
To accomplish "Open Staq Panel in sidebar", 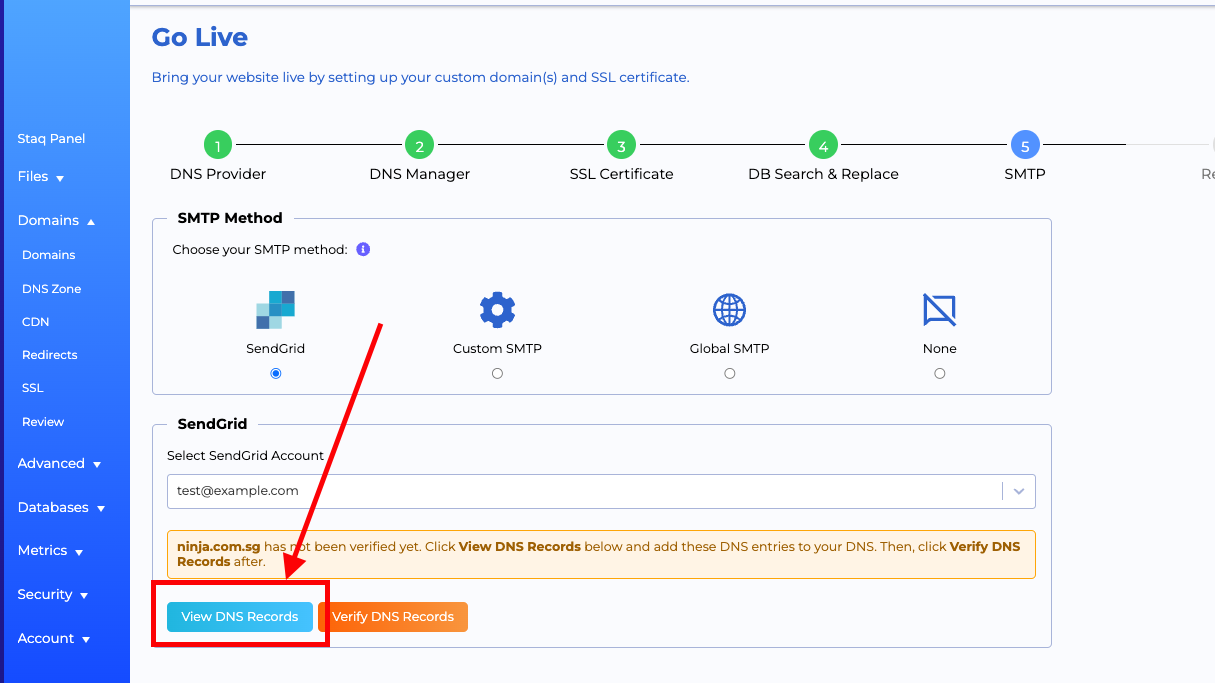I will coord(51,138).
